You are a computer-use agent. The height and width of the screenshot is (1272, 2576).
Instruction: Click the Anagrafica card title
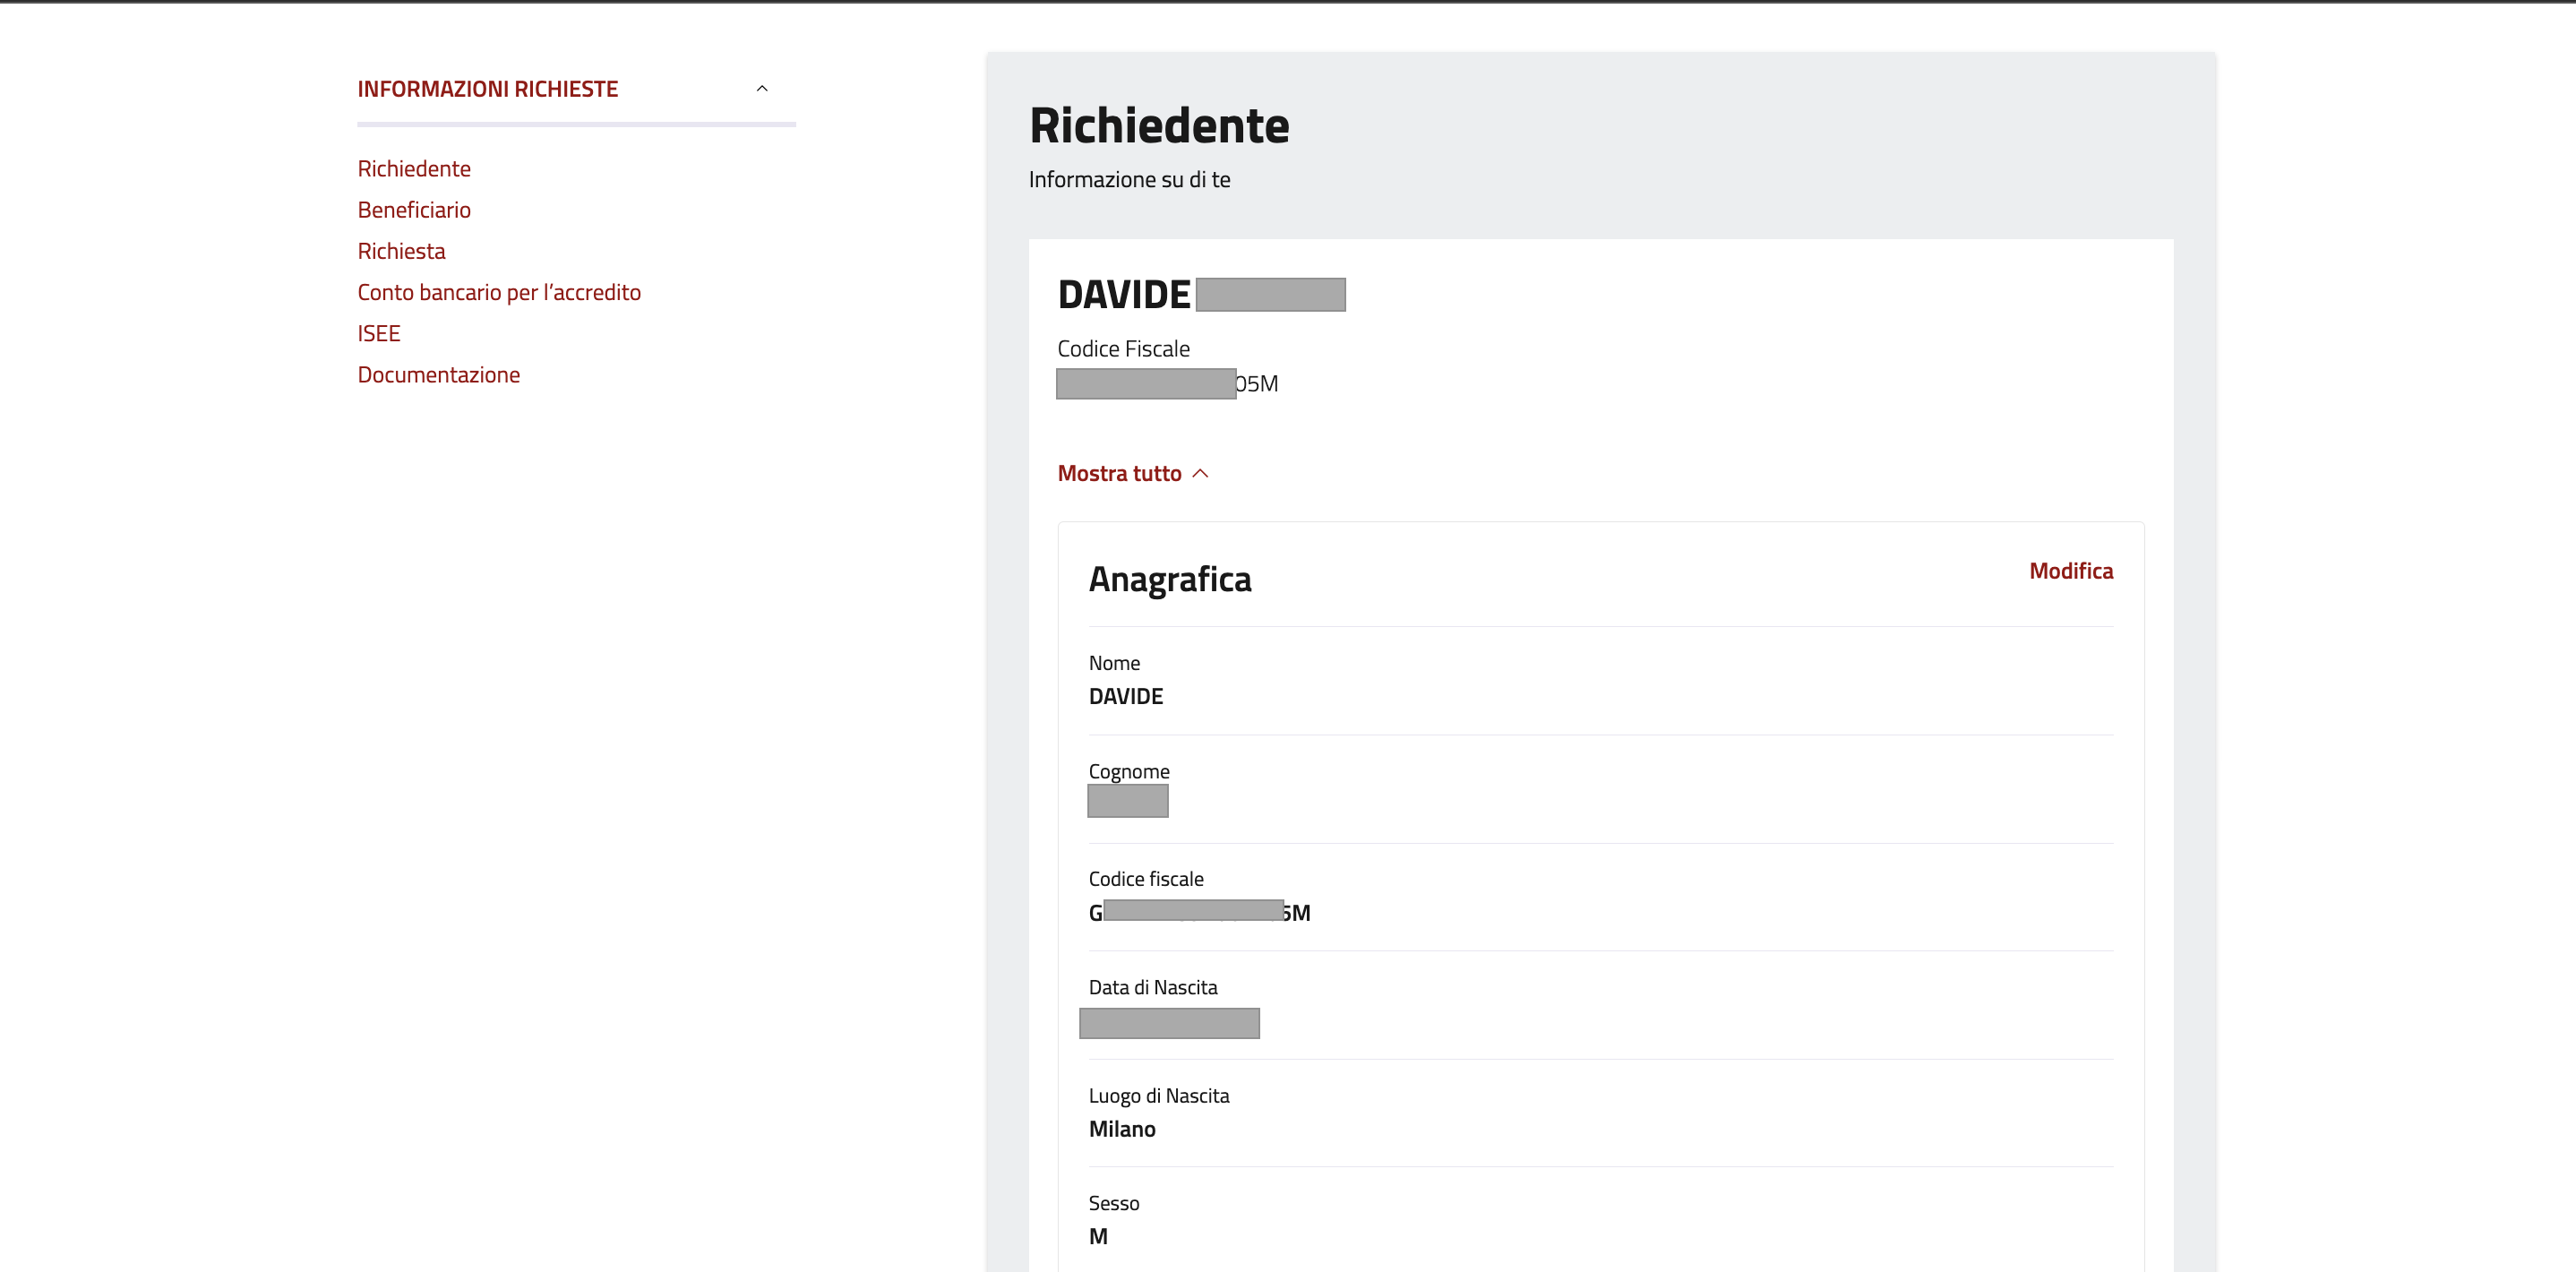pyautogui.click(x=1170, y=579)
